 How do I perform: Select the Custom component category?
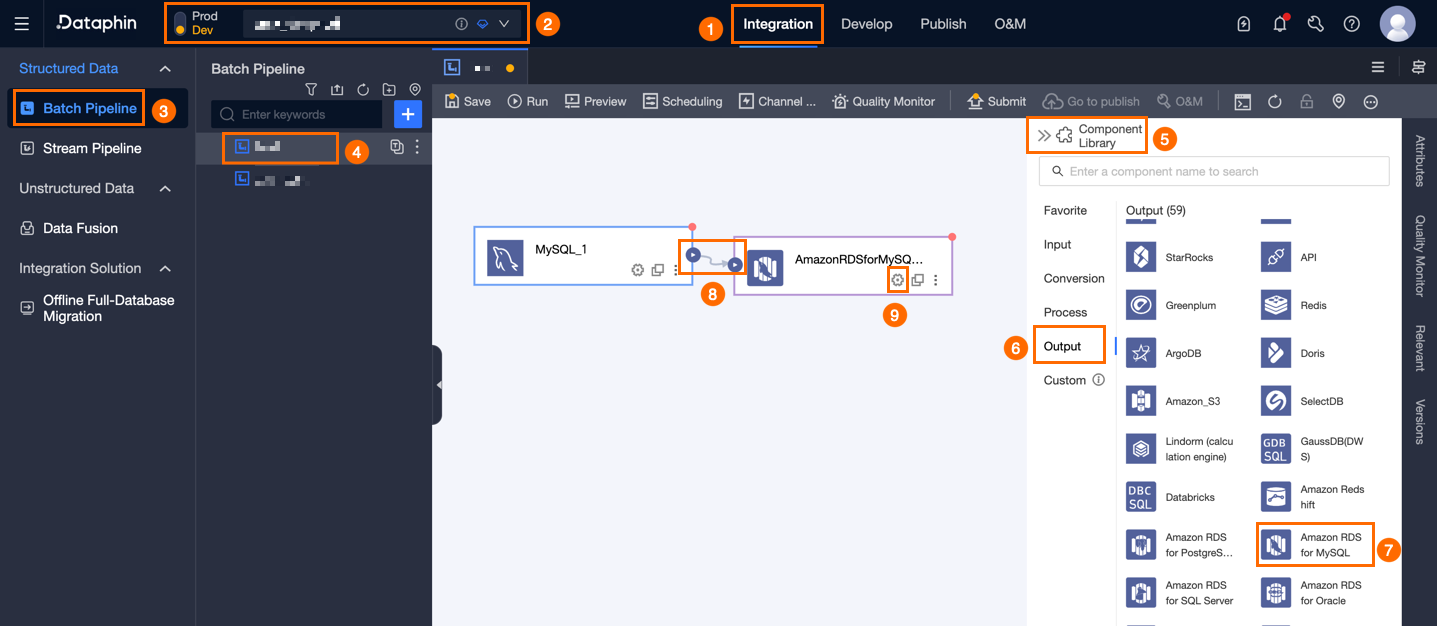coord(1065,380)
